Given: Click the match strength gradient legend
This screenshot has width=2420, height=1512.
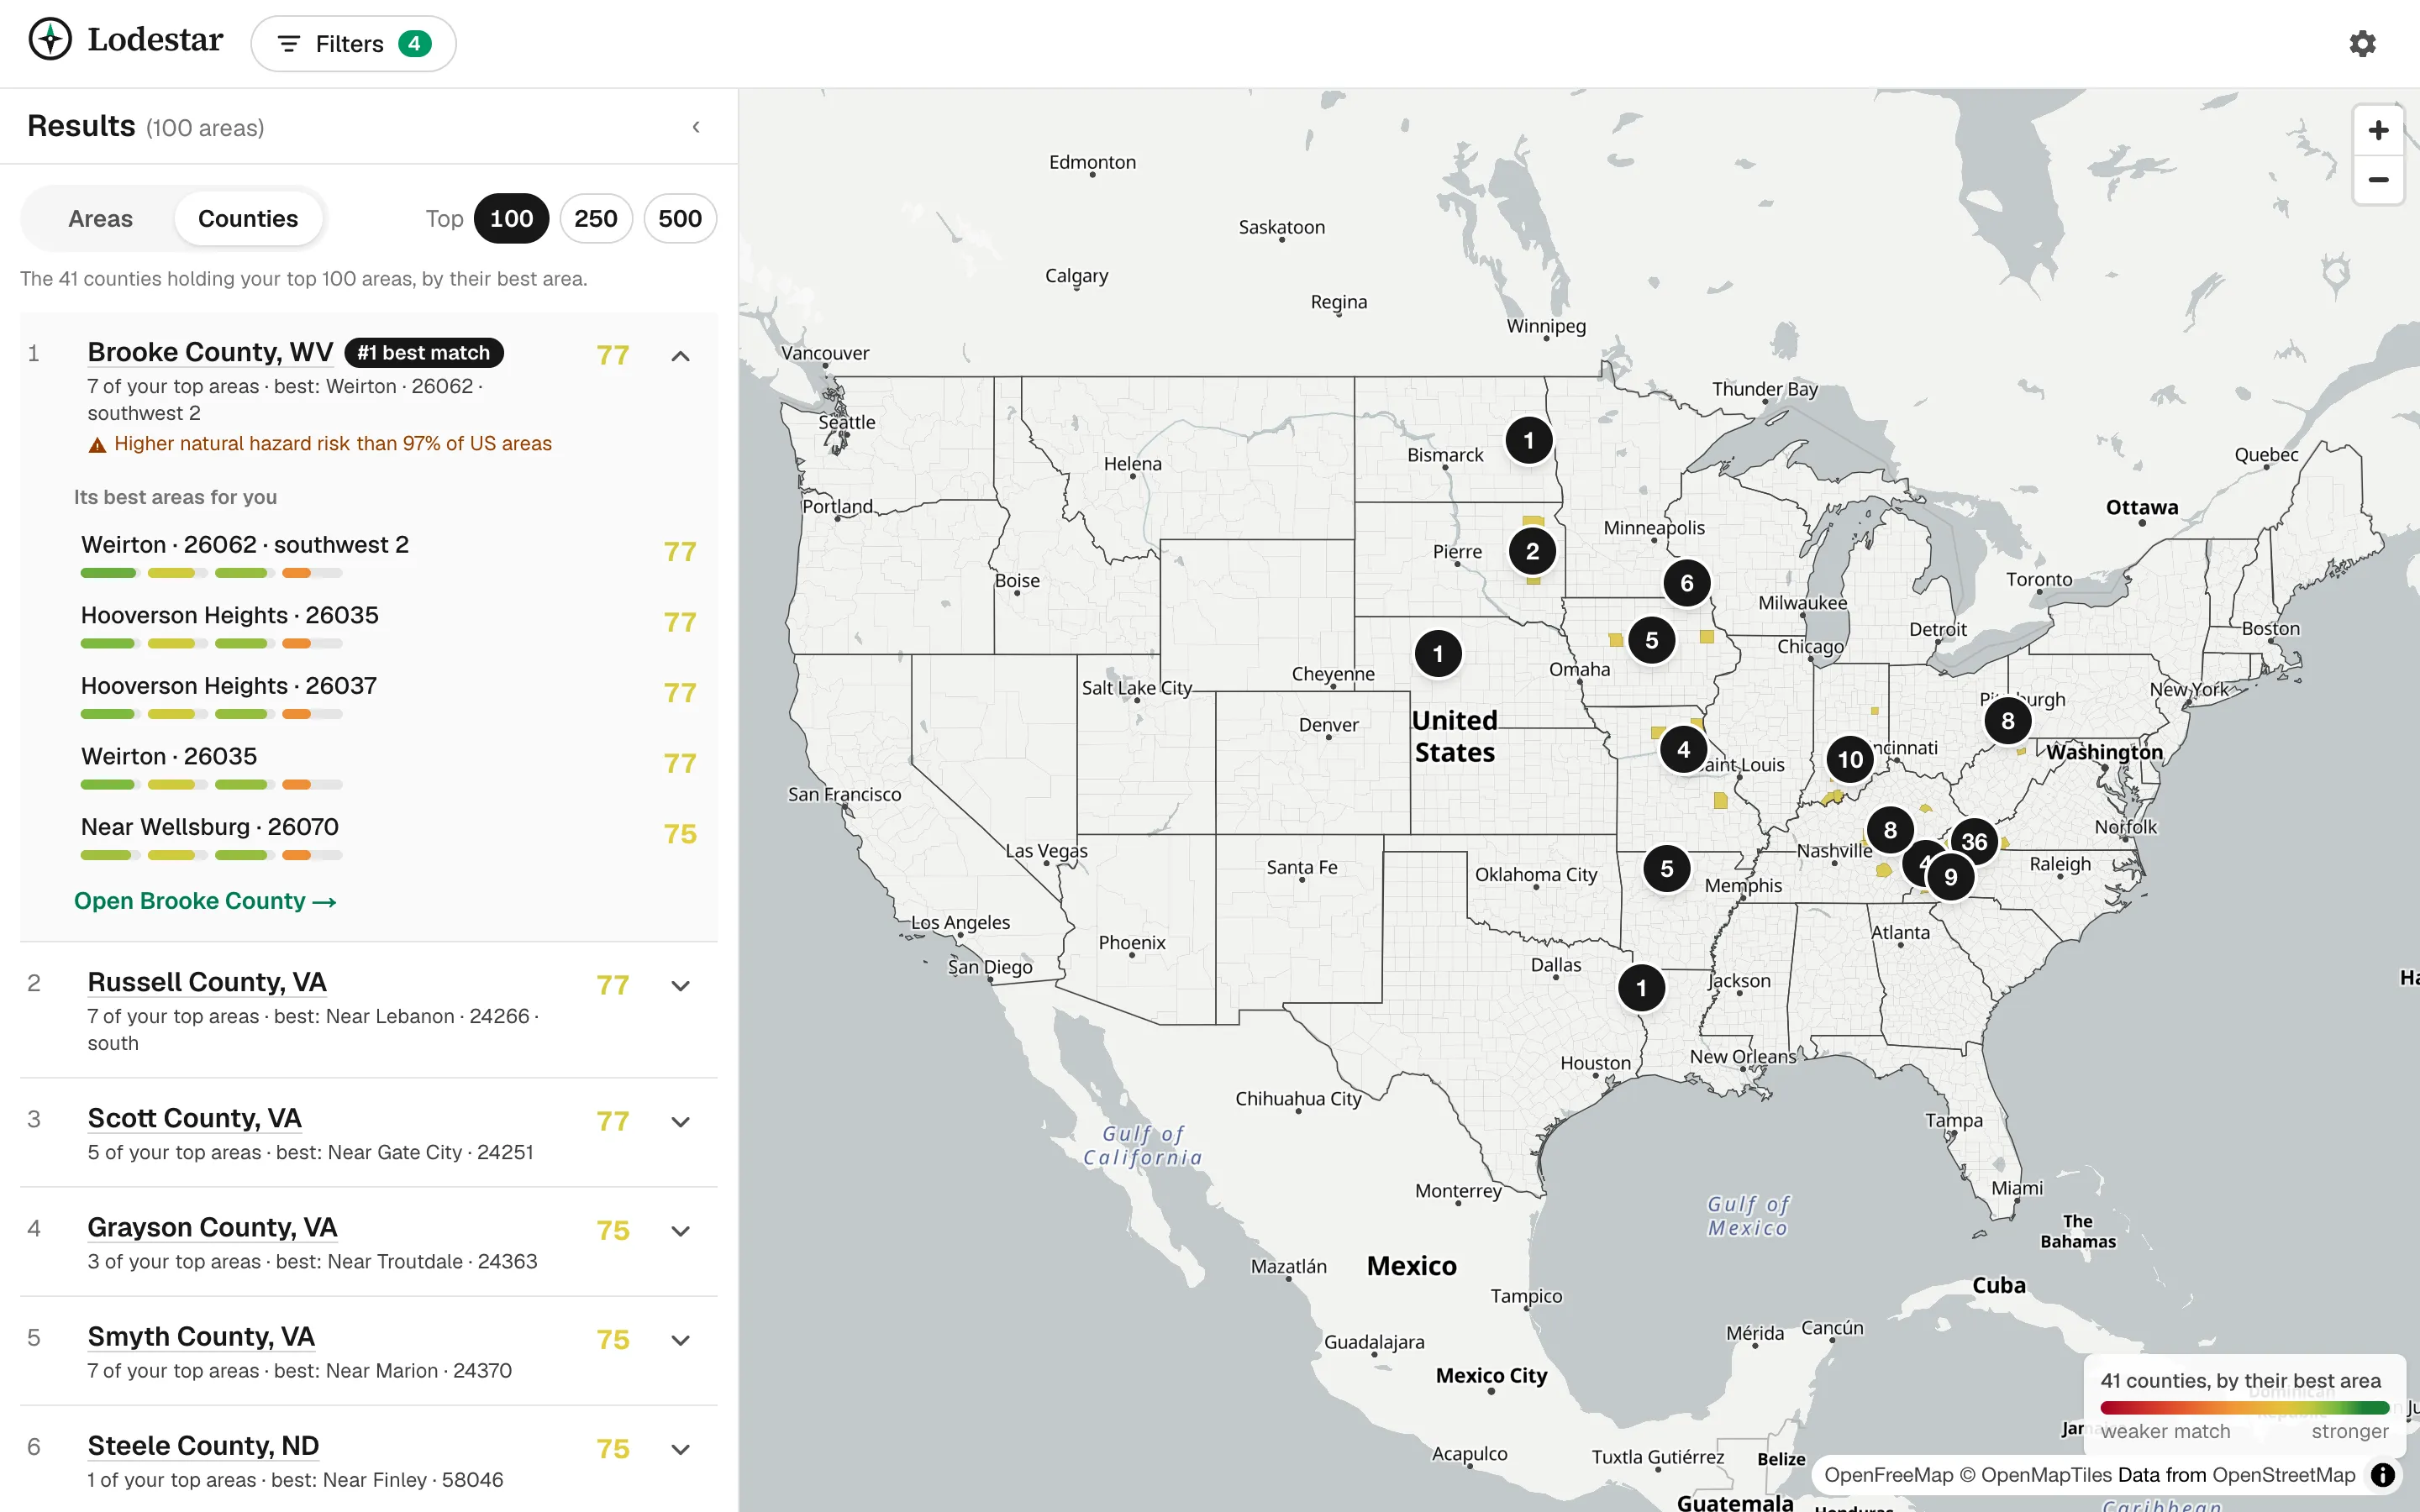Looking at the screenshot, I should [2245, 1407].
